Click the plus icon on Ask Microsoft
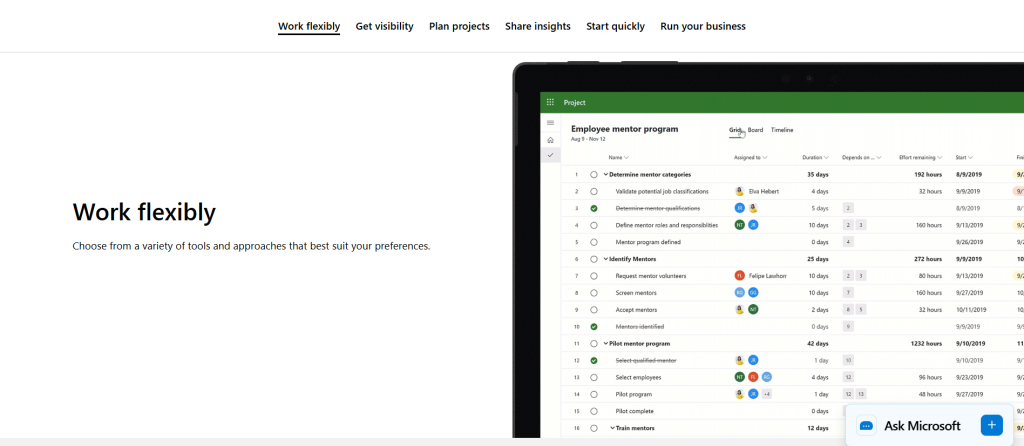The width and height of the screenshot is (1024, 446). pos(991,425)
